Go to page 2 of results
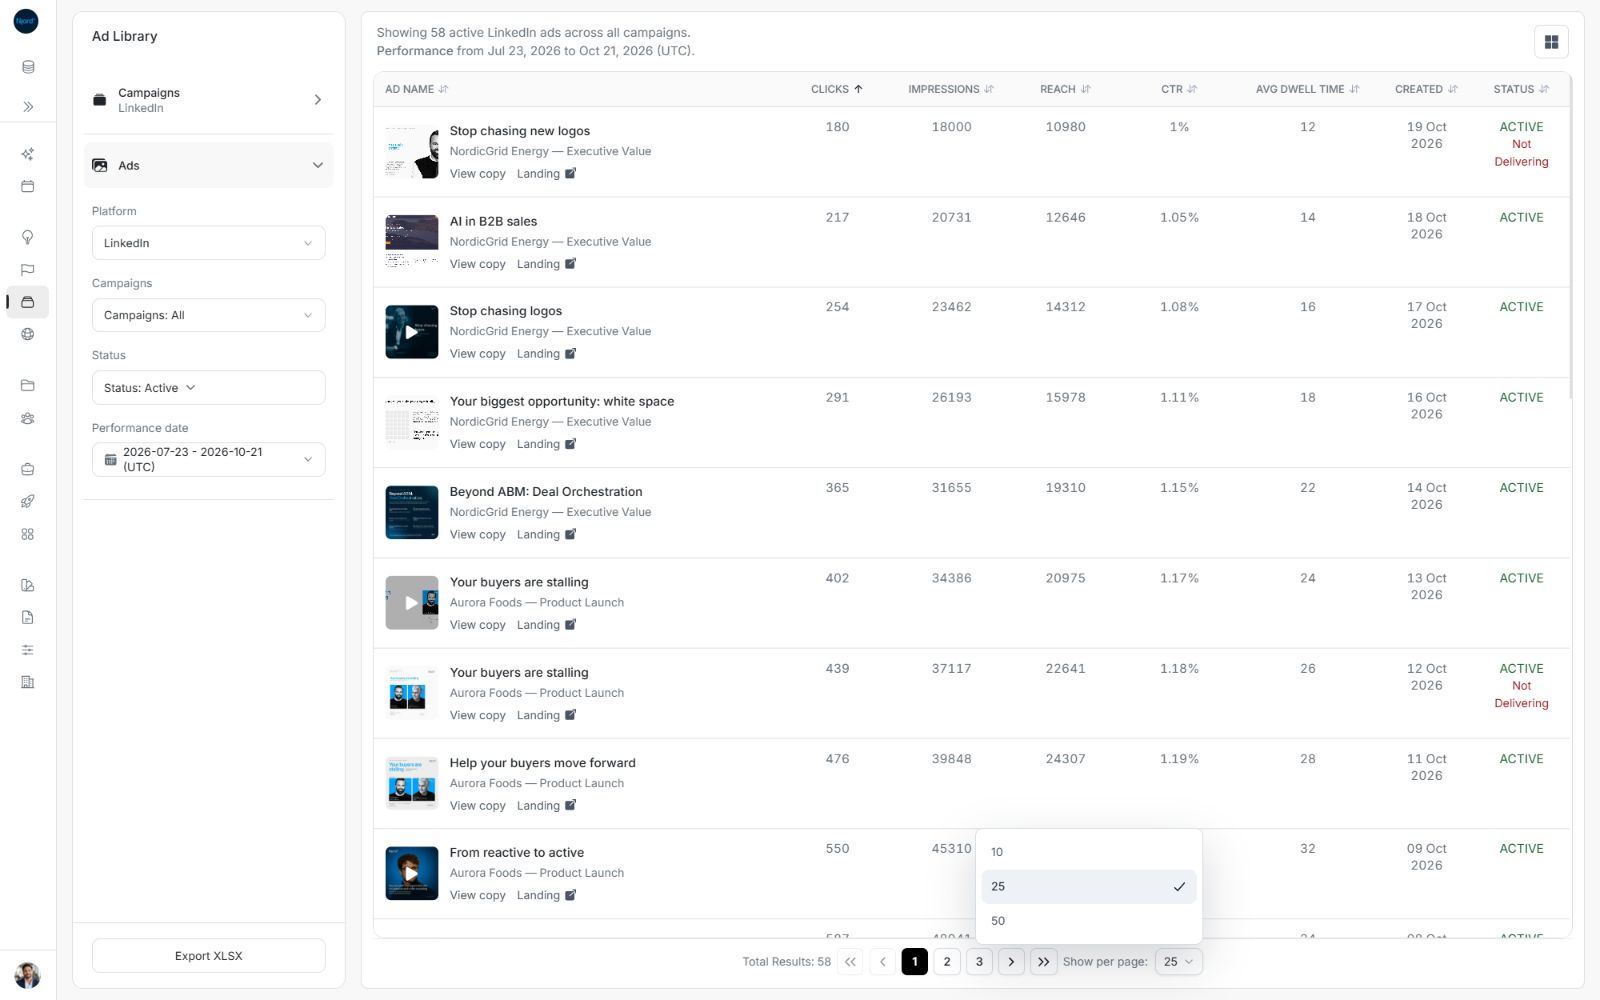Viewport: 1600px width, 1000px height. coord(947,962)
